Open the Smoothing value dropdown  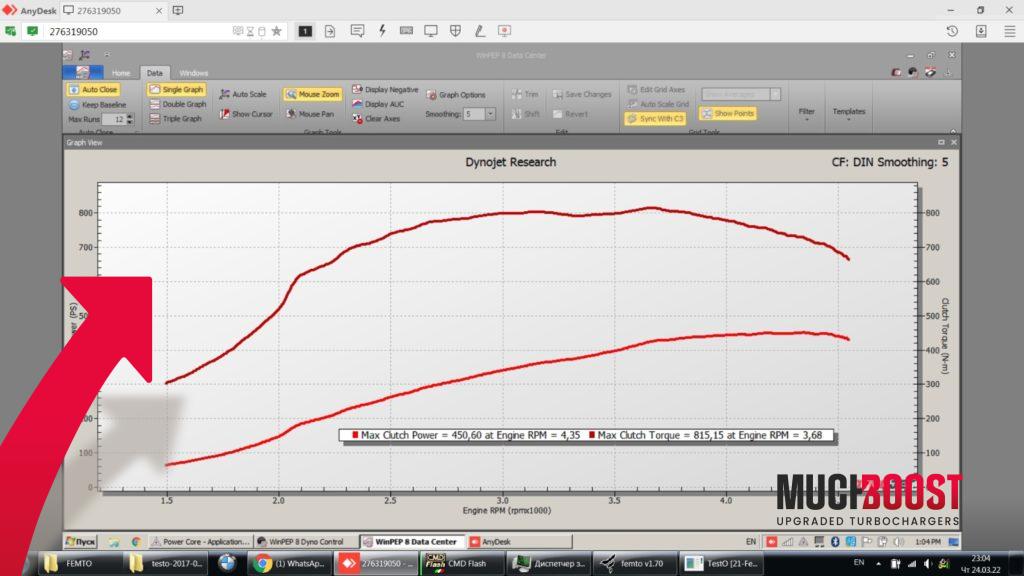point(490,114)
